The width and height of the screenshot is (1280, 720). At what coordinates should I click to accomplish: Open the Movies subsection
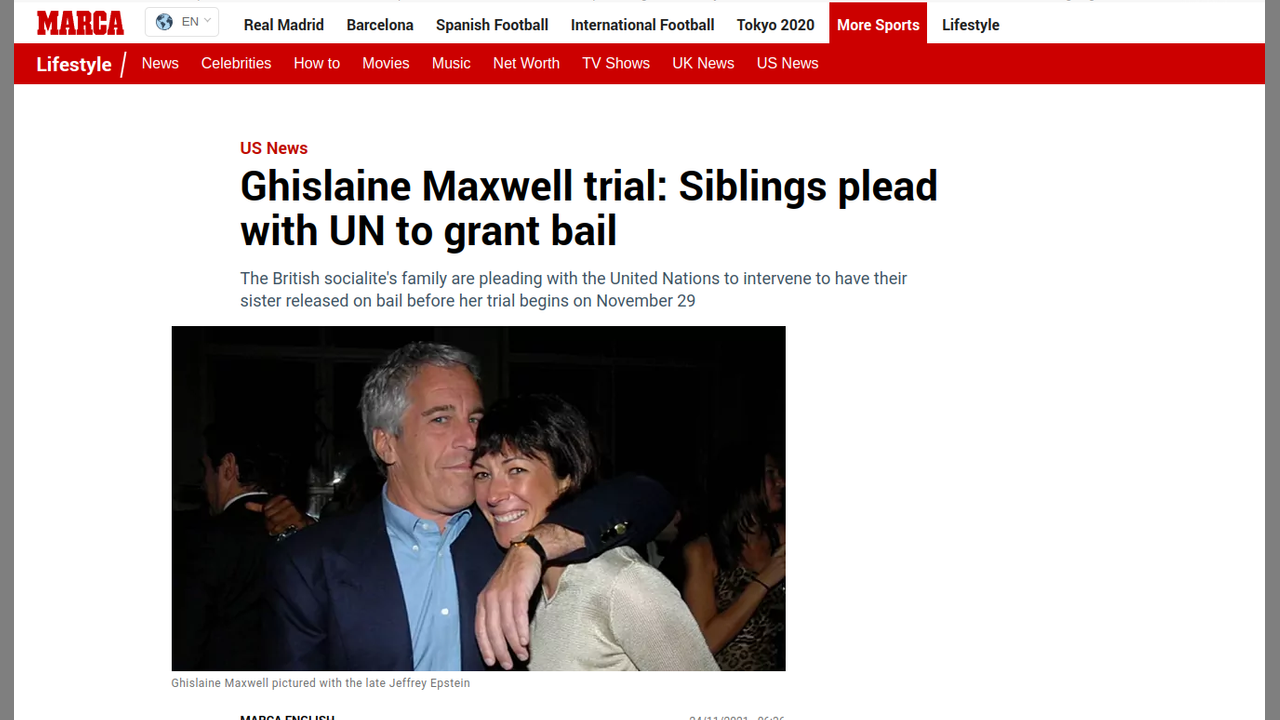click(x=386, y=63)
